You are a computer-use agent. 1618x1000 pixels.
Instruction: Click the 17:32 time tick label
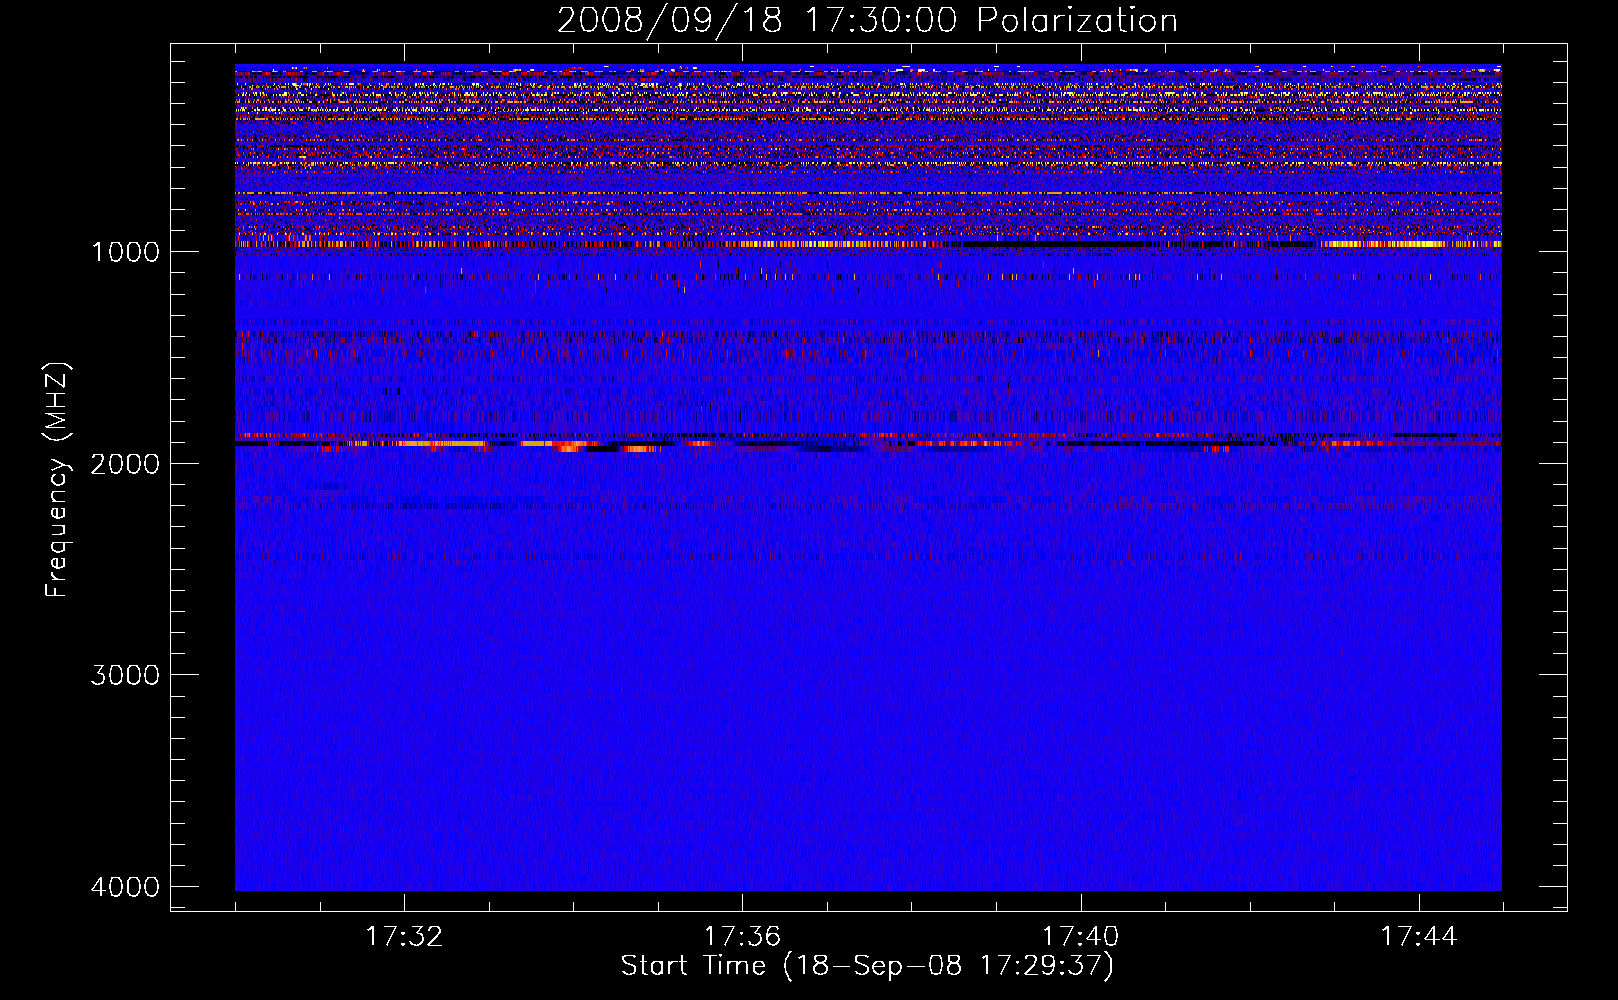pyautogui.click(x=404, y=937)
